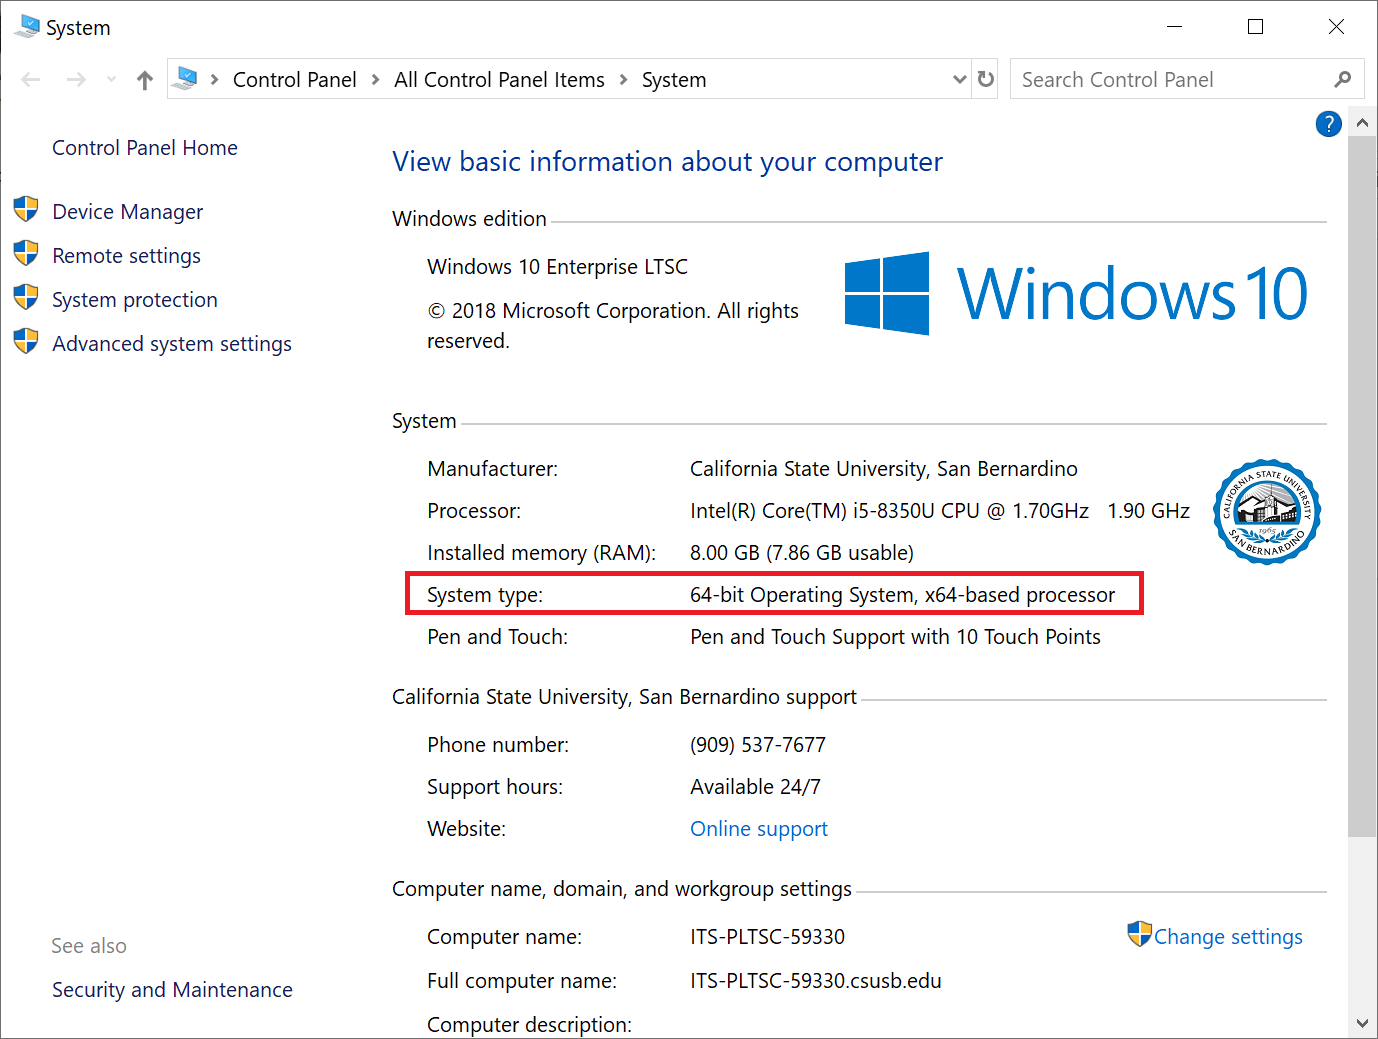Navigate to All Control Panel Items breadcrumb

pos(499,80)
